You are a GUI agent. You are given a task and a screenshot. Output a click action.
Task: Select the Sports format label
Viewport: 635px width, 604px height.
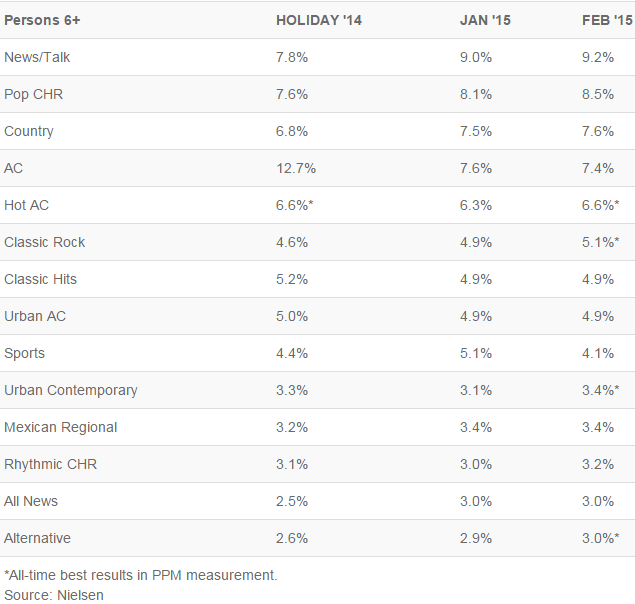pyautogui.click(x=25, y=353)
